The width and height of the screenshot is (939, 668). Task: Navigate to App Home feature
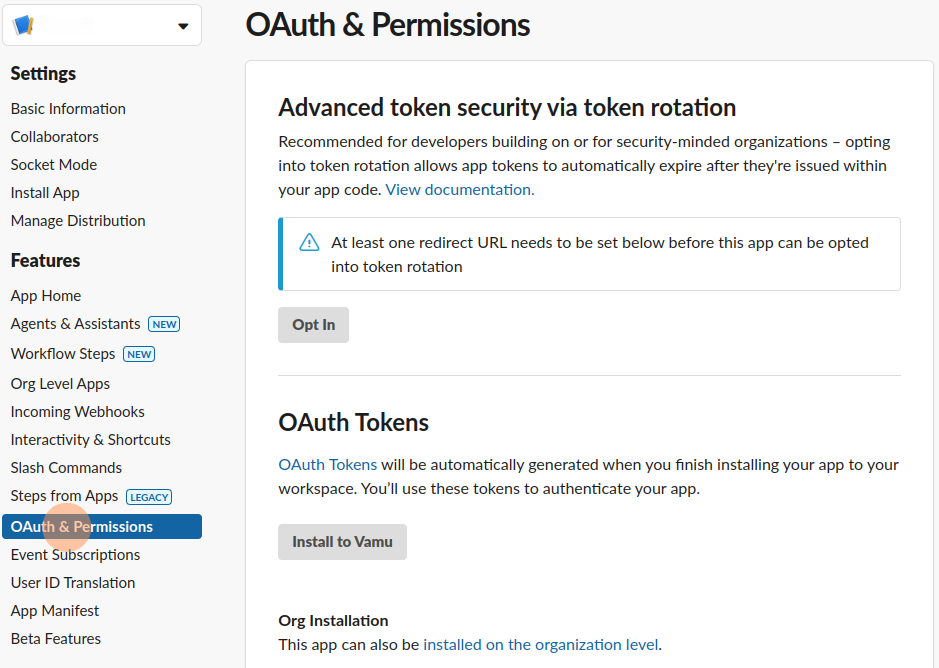point(46,296)
